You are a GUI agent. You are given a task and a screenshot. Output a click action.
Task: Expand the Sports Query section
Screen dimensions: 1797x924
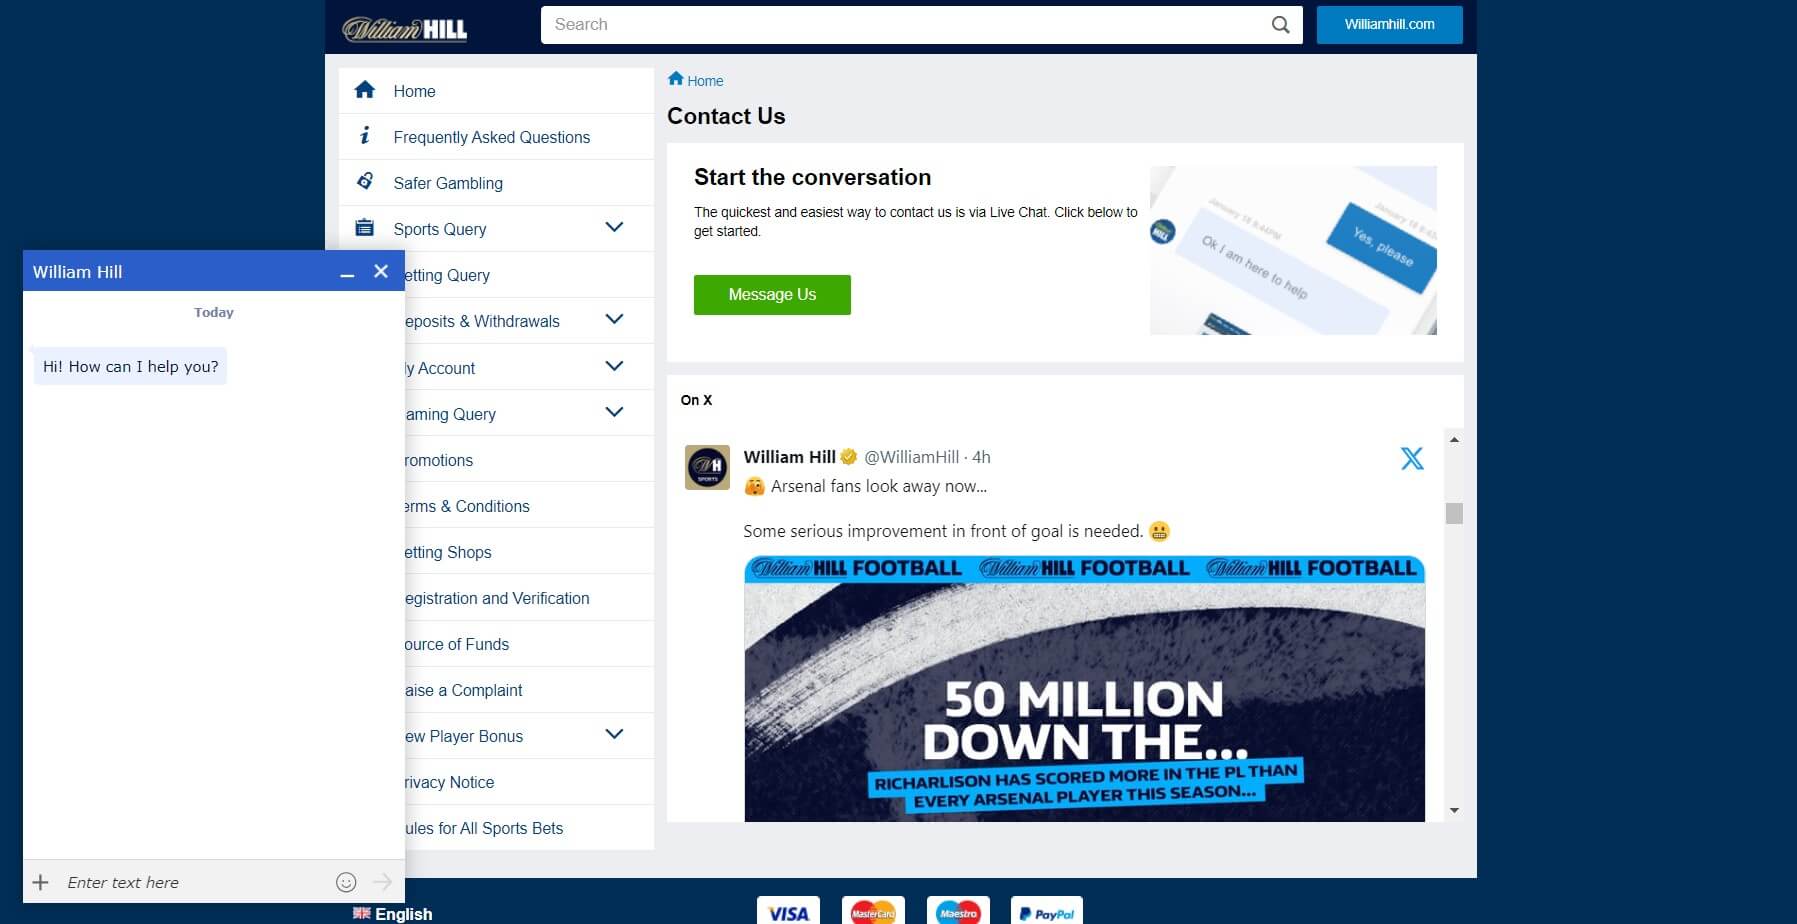click(x=614, y=227)
